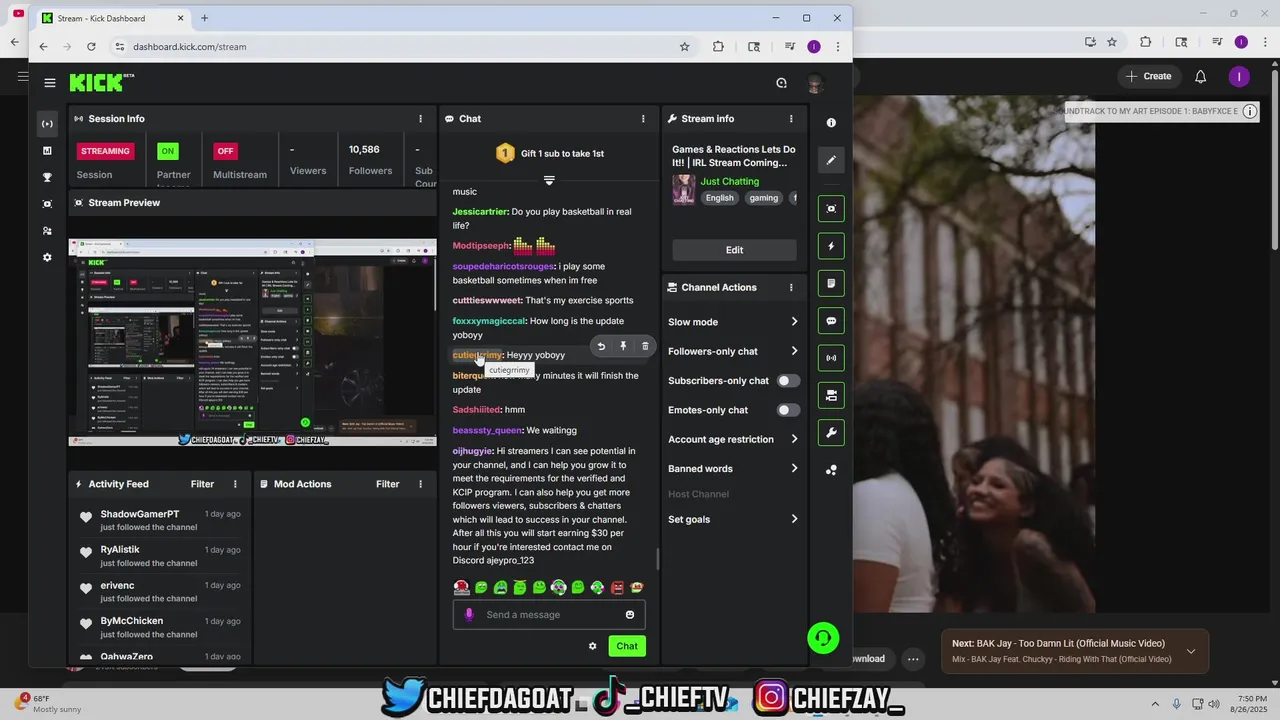The image size is (1280, 720).
Task: Click the browser address bar URL
Action: (189, 47)
